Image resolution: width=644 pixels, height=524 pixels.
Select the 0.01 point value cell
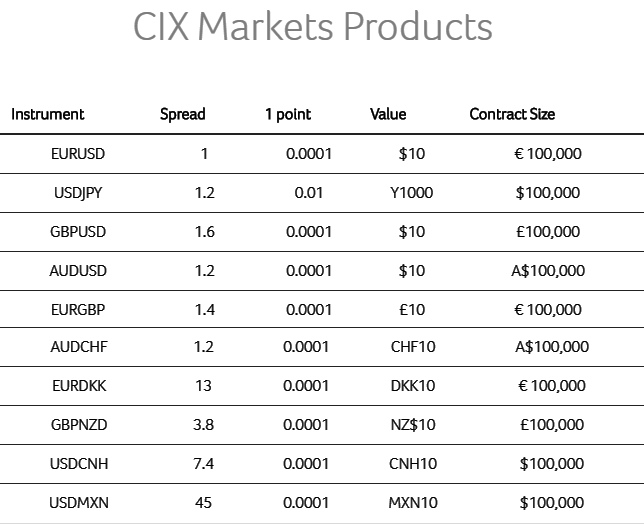(308, 193)
